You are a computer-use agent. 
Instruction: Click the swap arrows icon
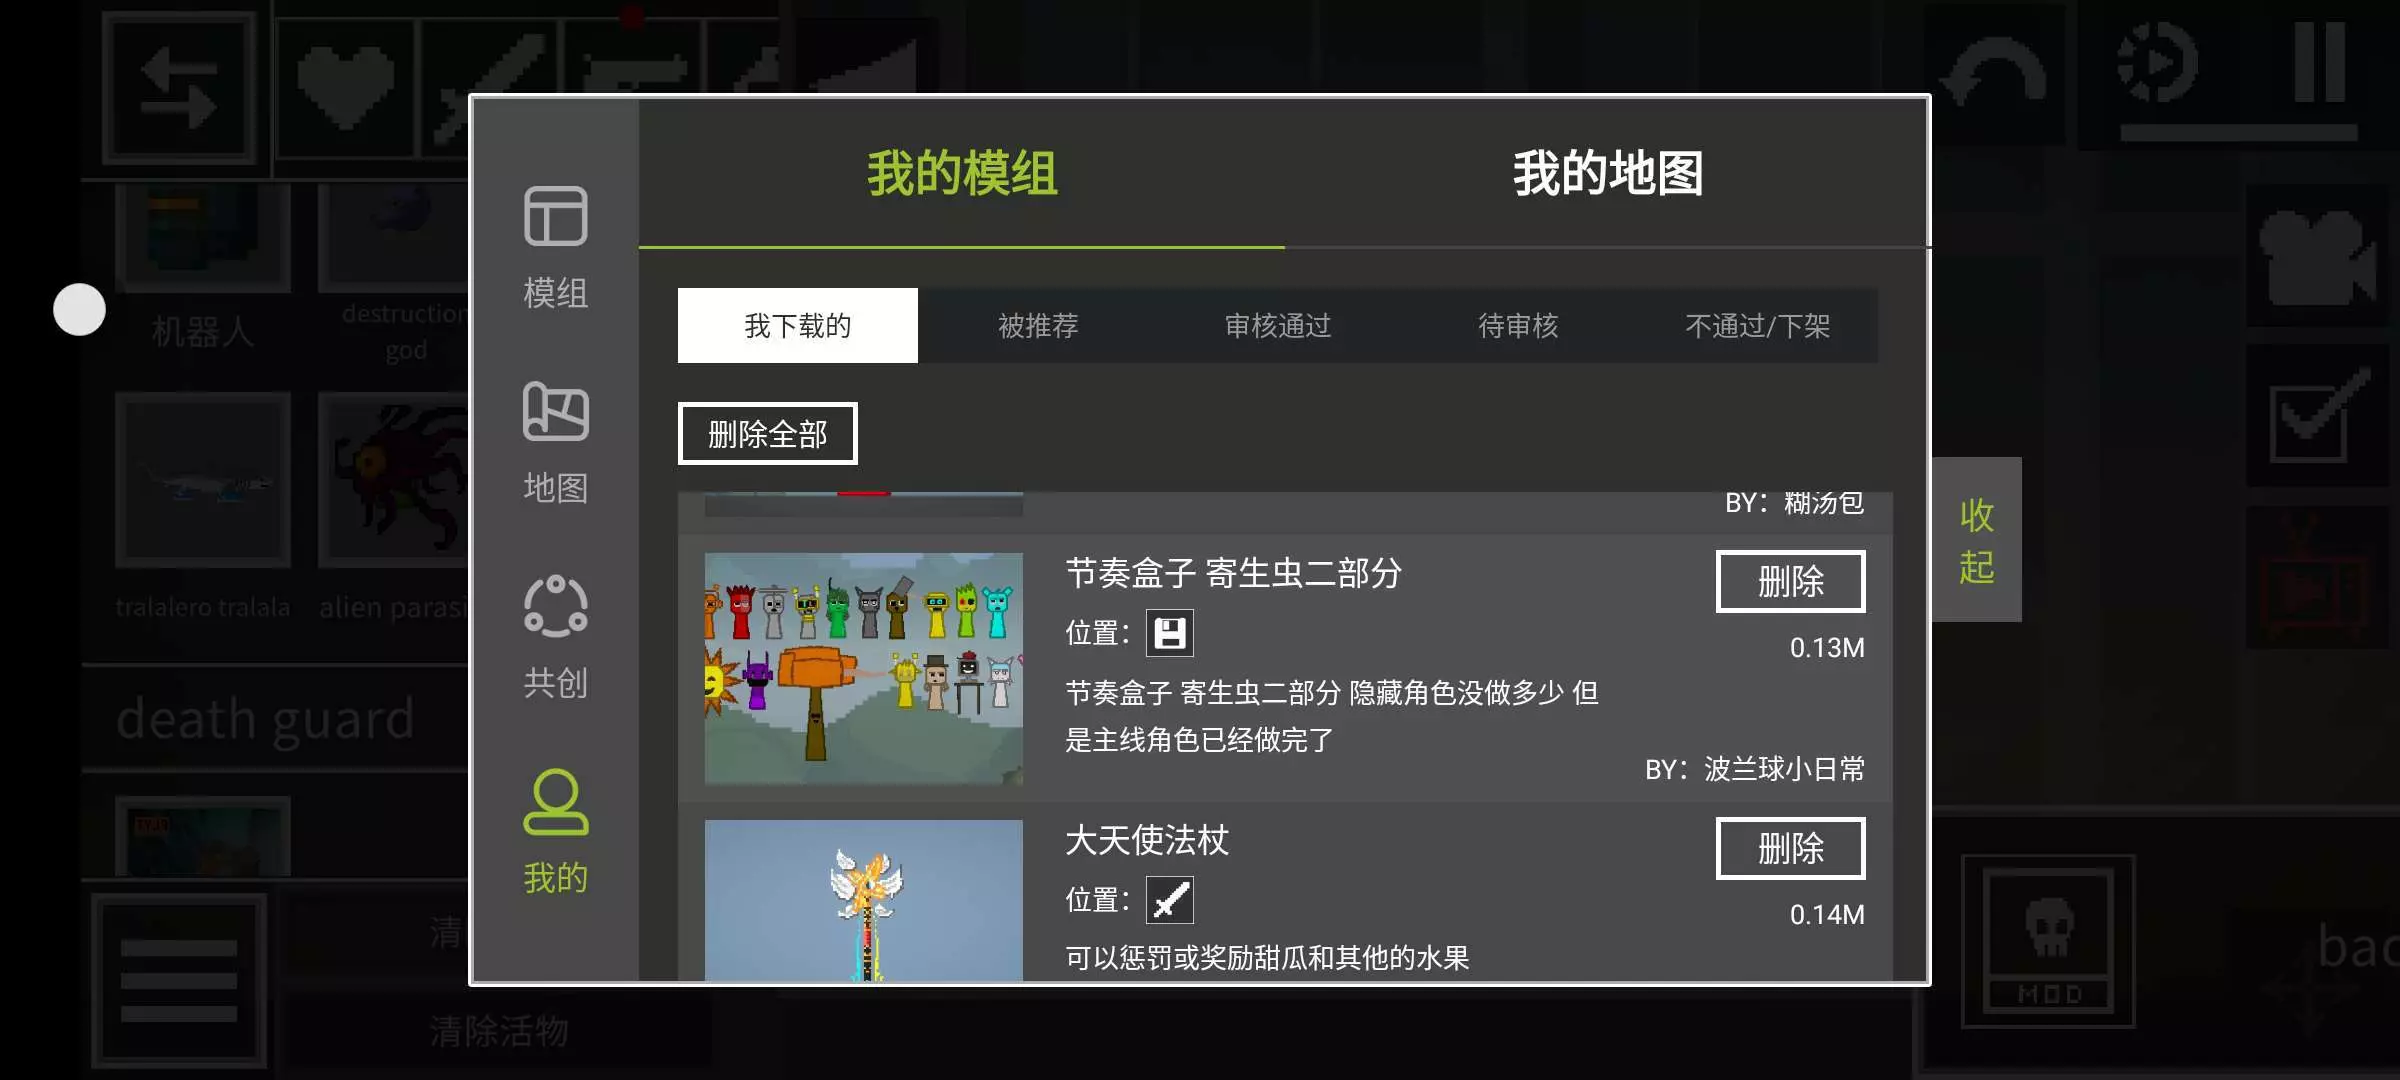(x=179, y=88)
